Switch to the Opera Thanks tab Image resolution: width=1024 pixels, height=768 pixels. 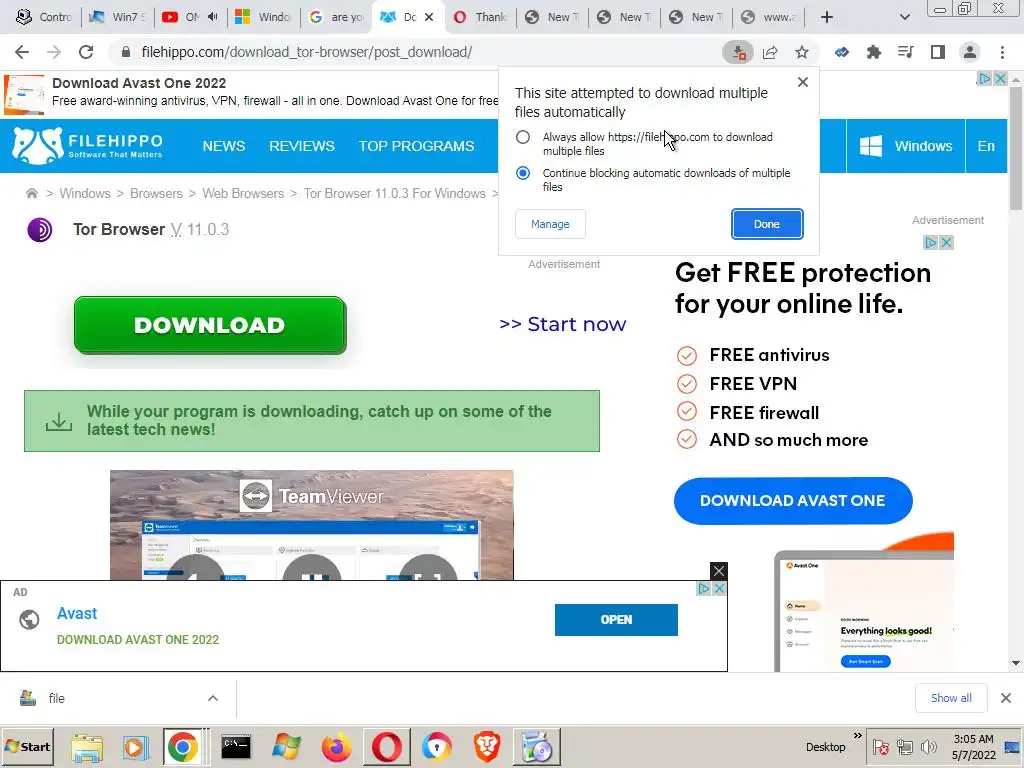pyautogui.click(x=480, y=17)
